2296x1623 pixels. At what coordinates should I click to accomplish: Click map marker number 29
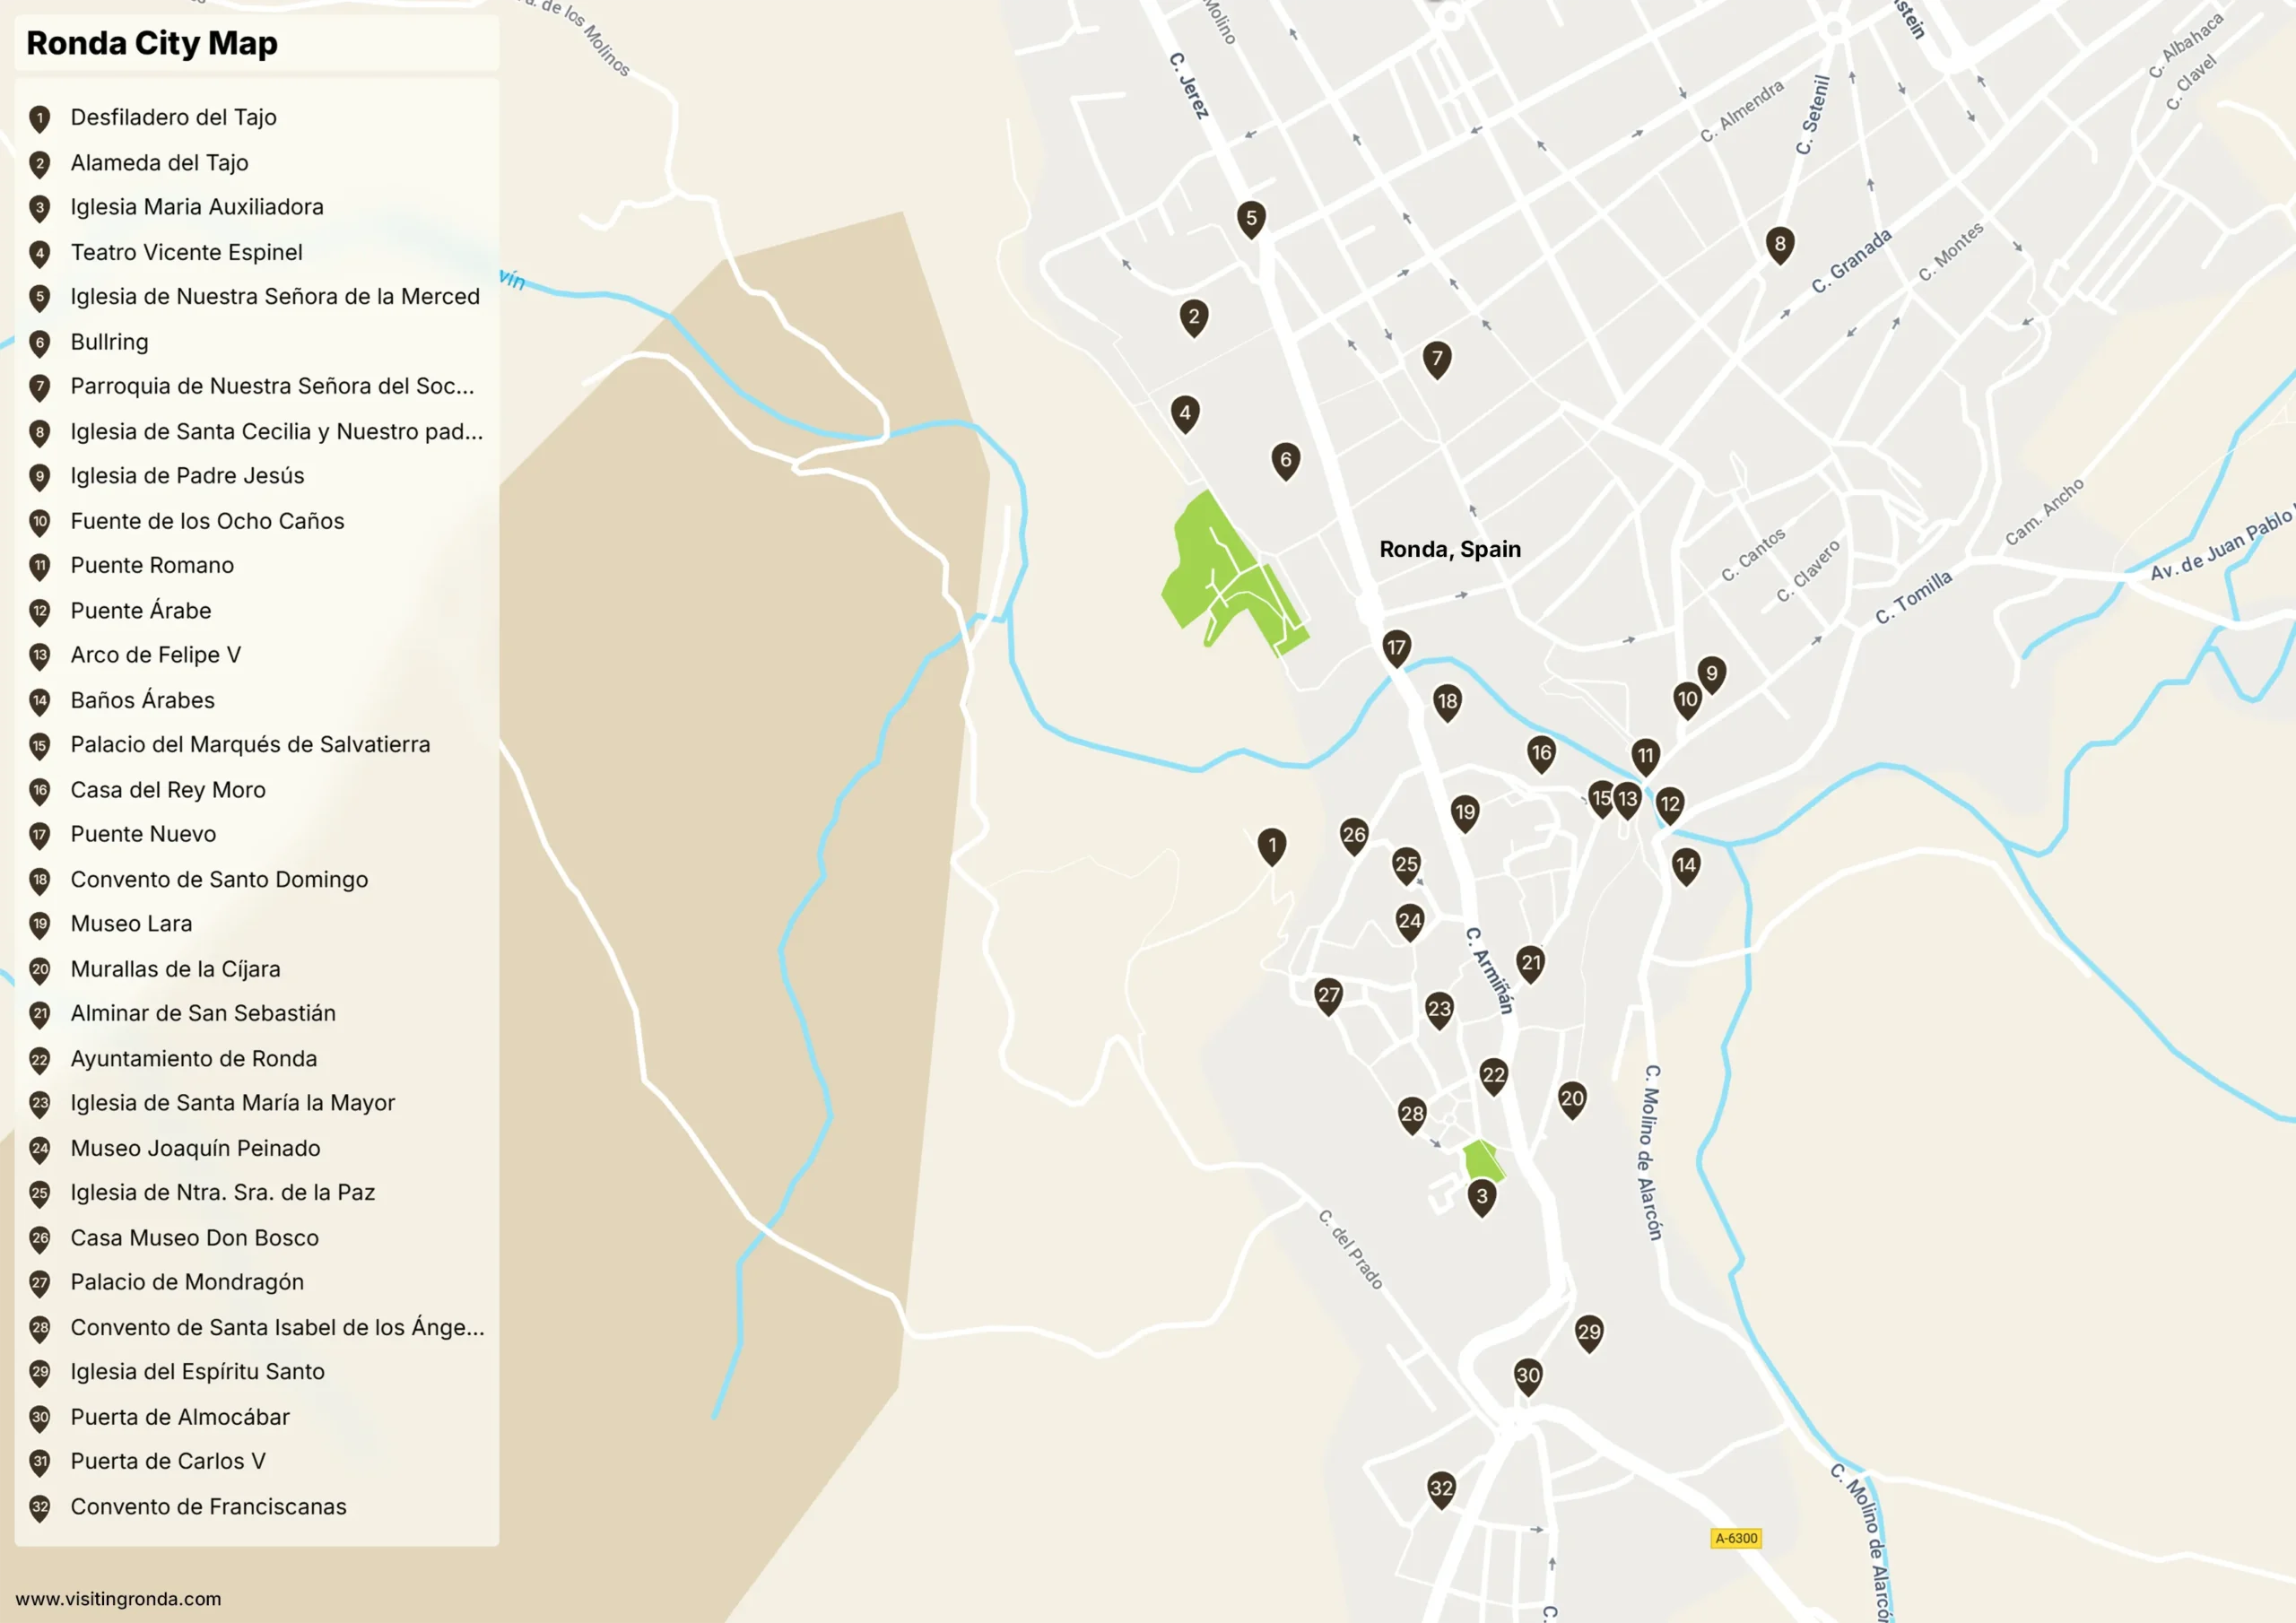[1589, 1332]
